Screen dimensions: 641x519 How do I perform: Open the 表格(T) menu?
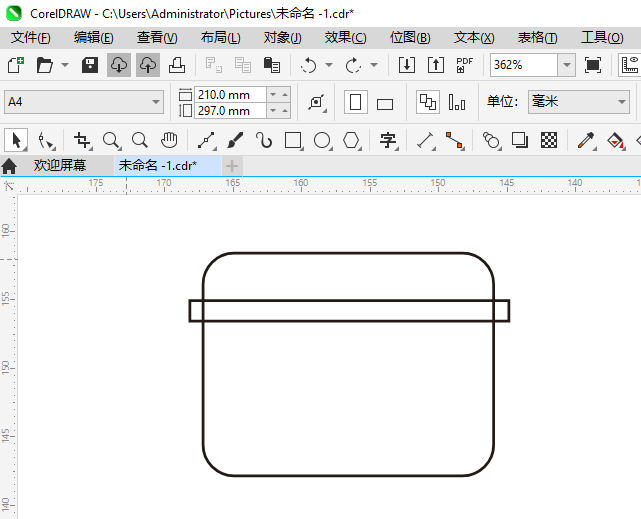pos(537,38)
